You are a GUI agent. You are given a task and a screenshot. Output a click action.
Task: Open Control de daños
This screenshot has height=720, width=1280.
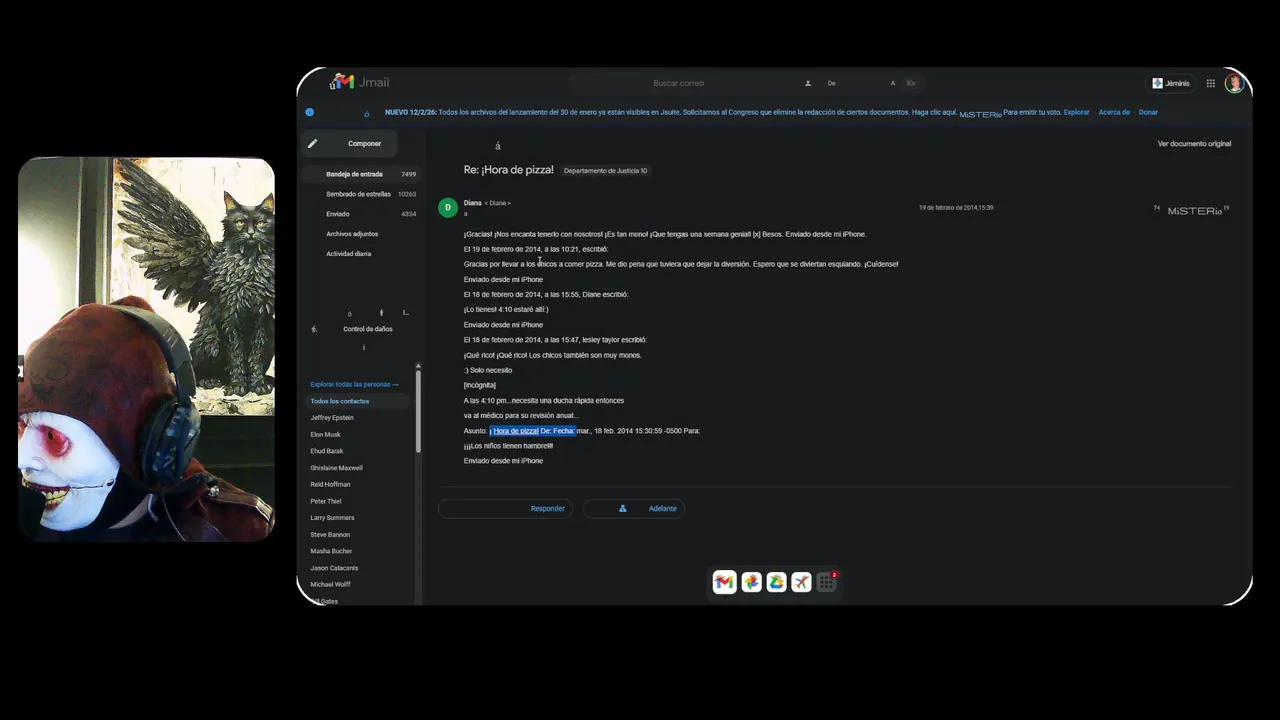368,329
